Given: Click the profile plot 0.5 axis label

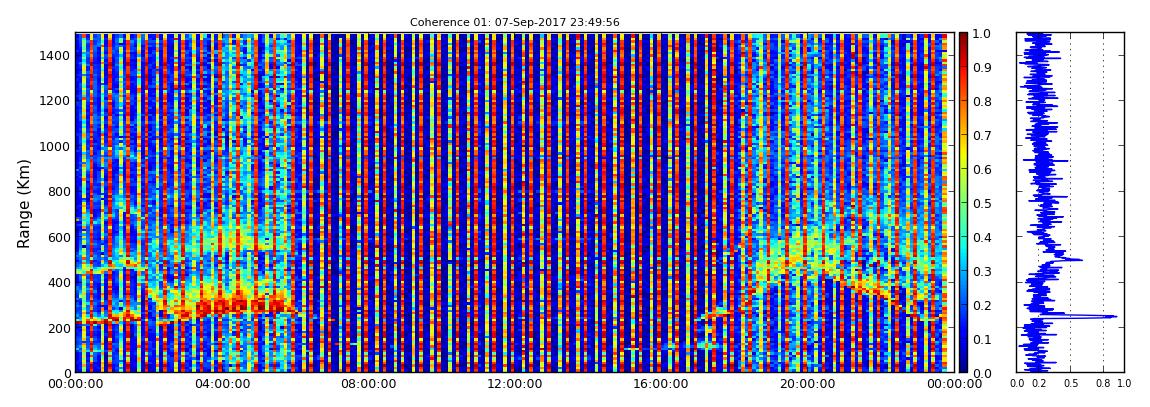Looking at the screenshot, I should 1070,383.
